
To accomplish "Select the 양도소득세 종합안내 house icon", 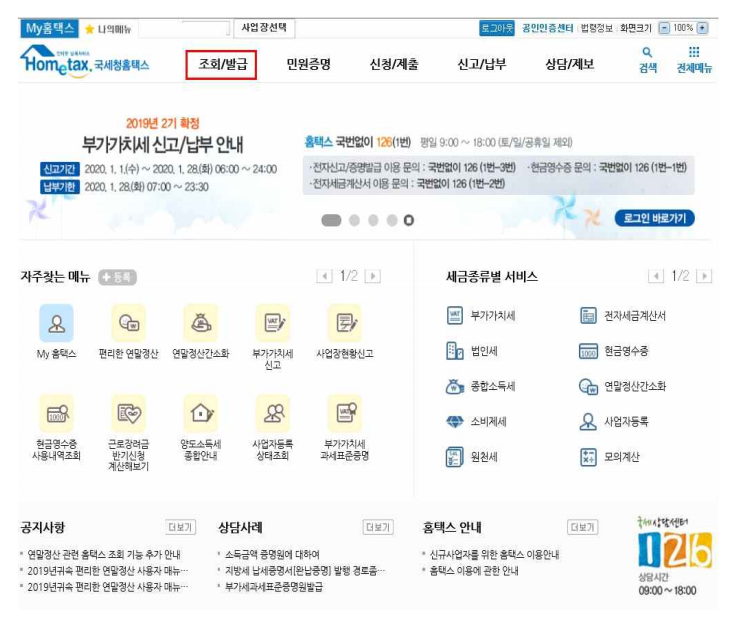I will [x=200, y=413].
